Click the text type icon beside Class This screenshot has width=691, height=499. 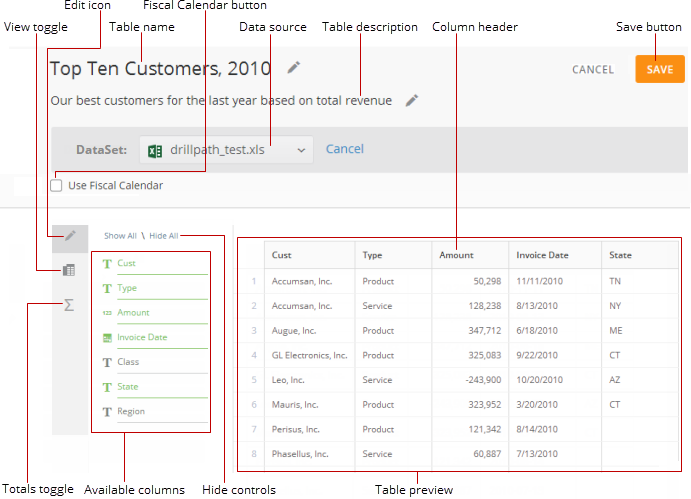107,362
